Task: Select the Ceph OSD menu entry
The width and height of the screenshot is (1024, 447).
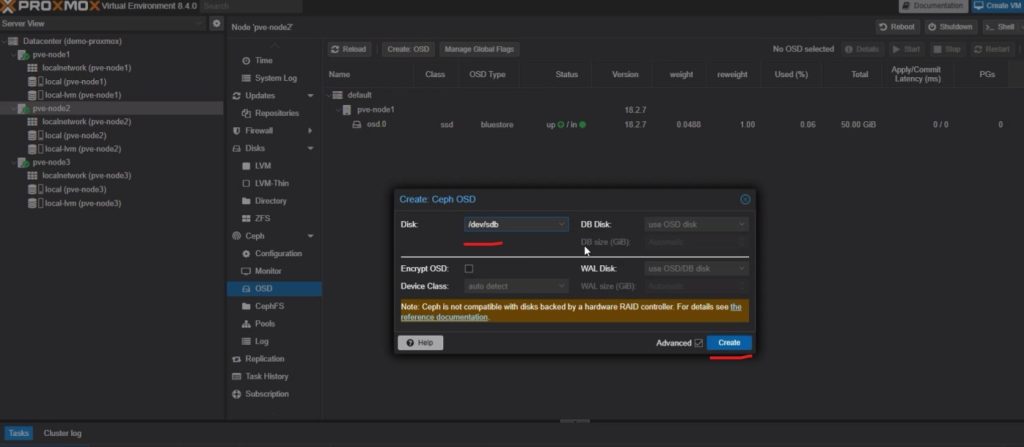Action: (274, 289)
